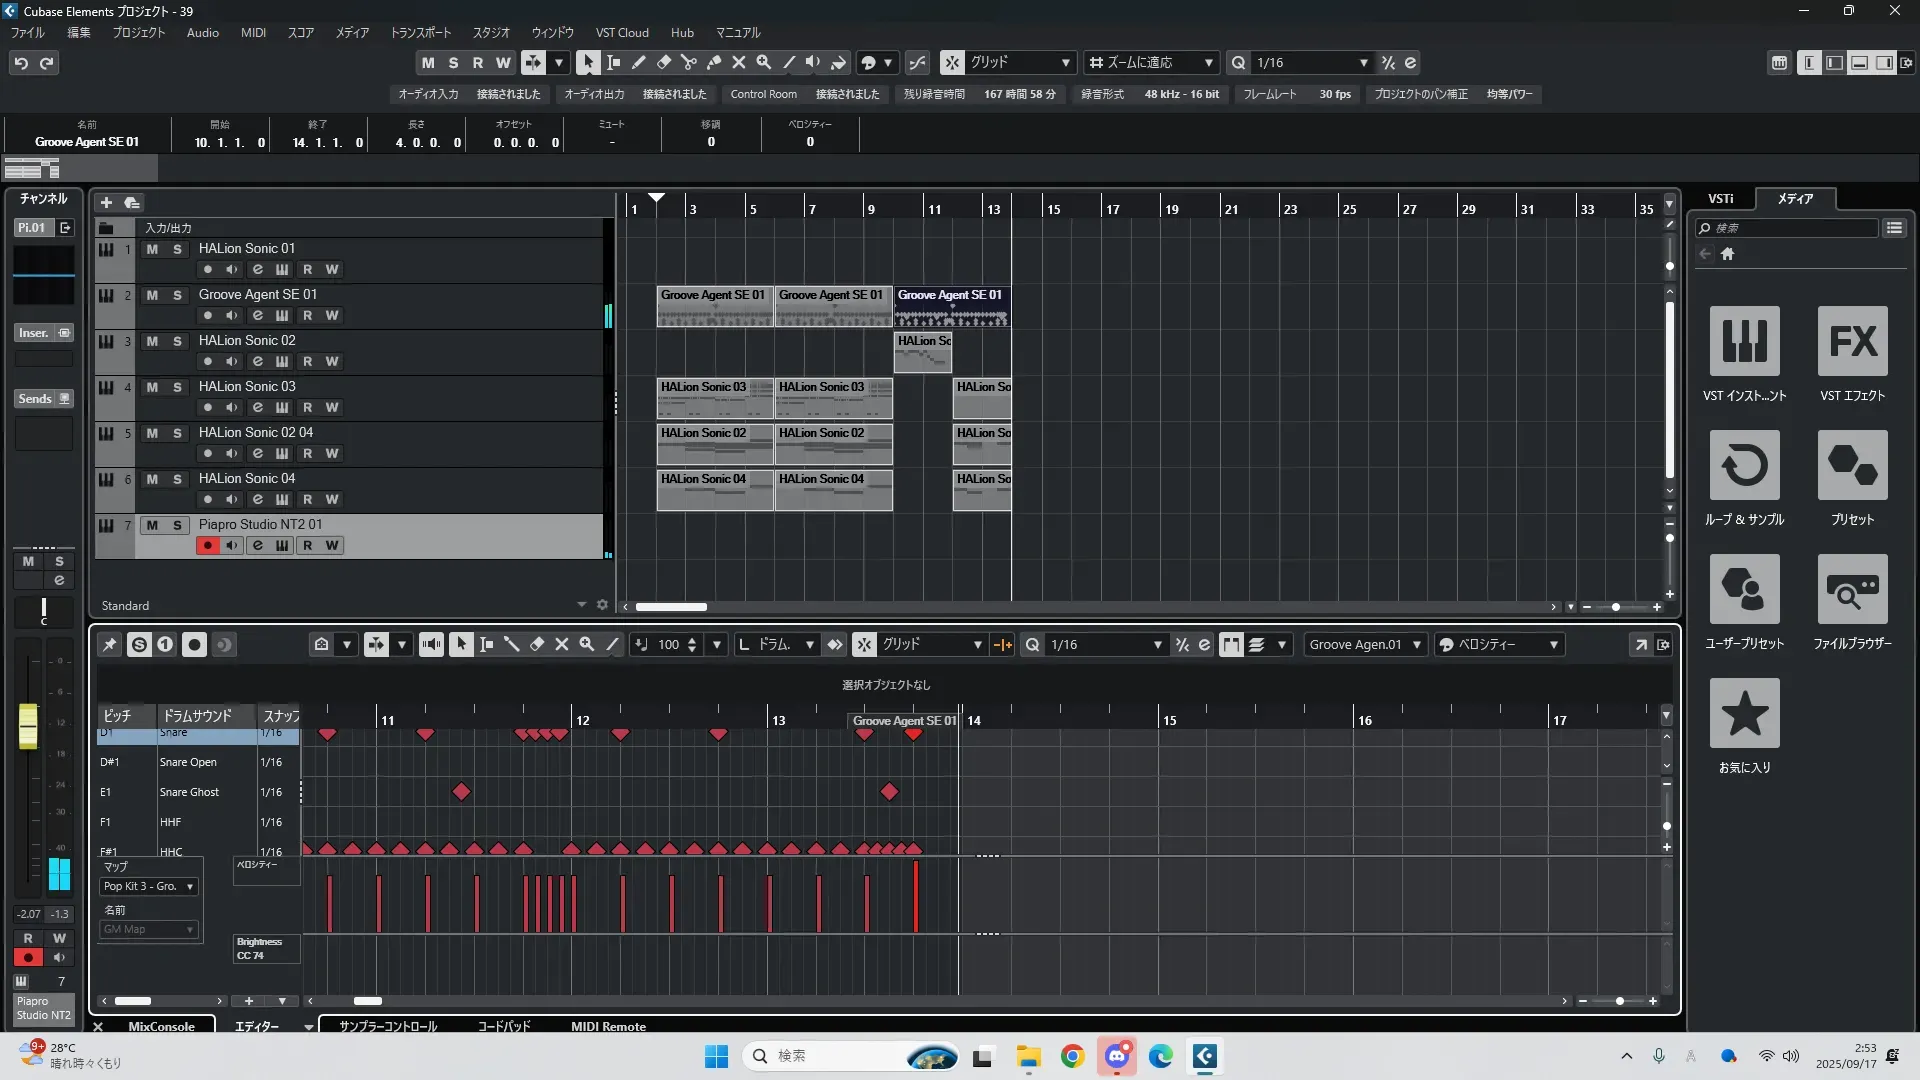This screenshot has width=1920, height=1080.
Task: Select the Zoom magnifier tool in the toolbar
Action: tap(763, 62)
